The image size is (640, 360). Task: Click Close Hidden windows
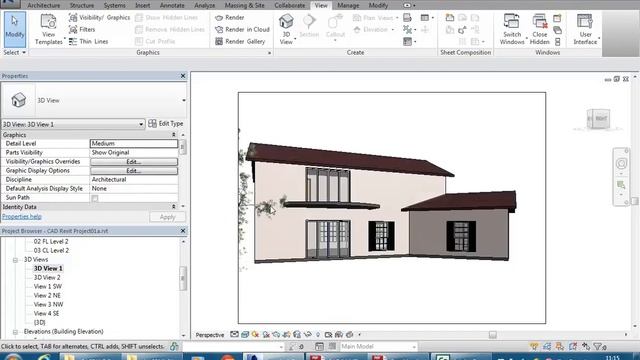click(540, 29)
